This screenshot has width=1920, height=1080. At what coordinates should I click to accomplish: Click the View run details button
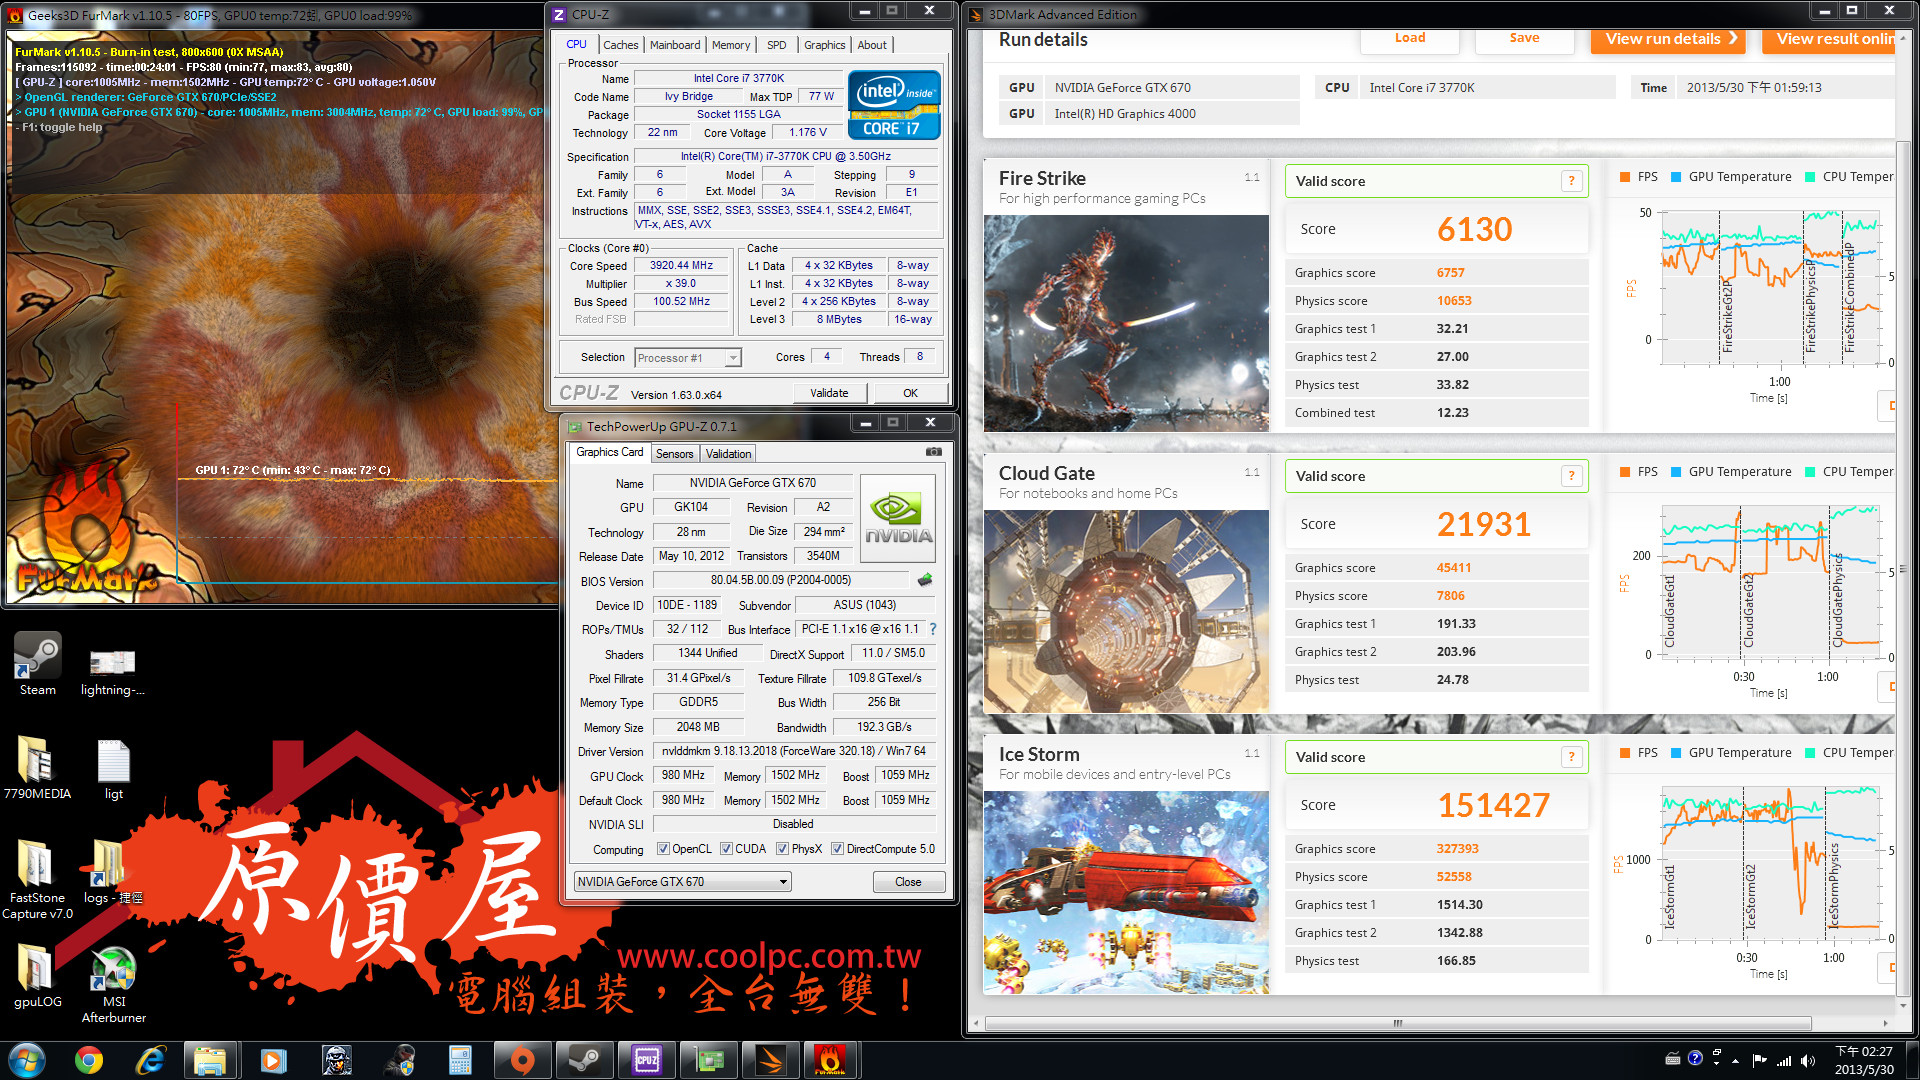(x=1669, y=39)
